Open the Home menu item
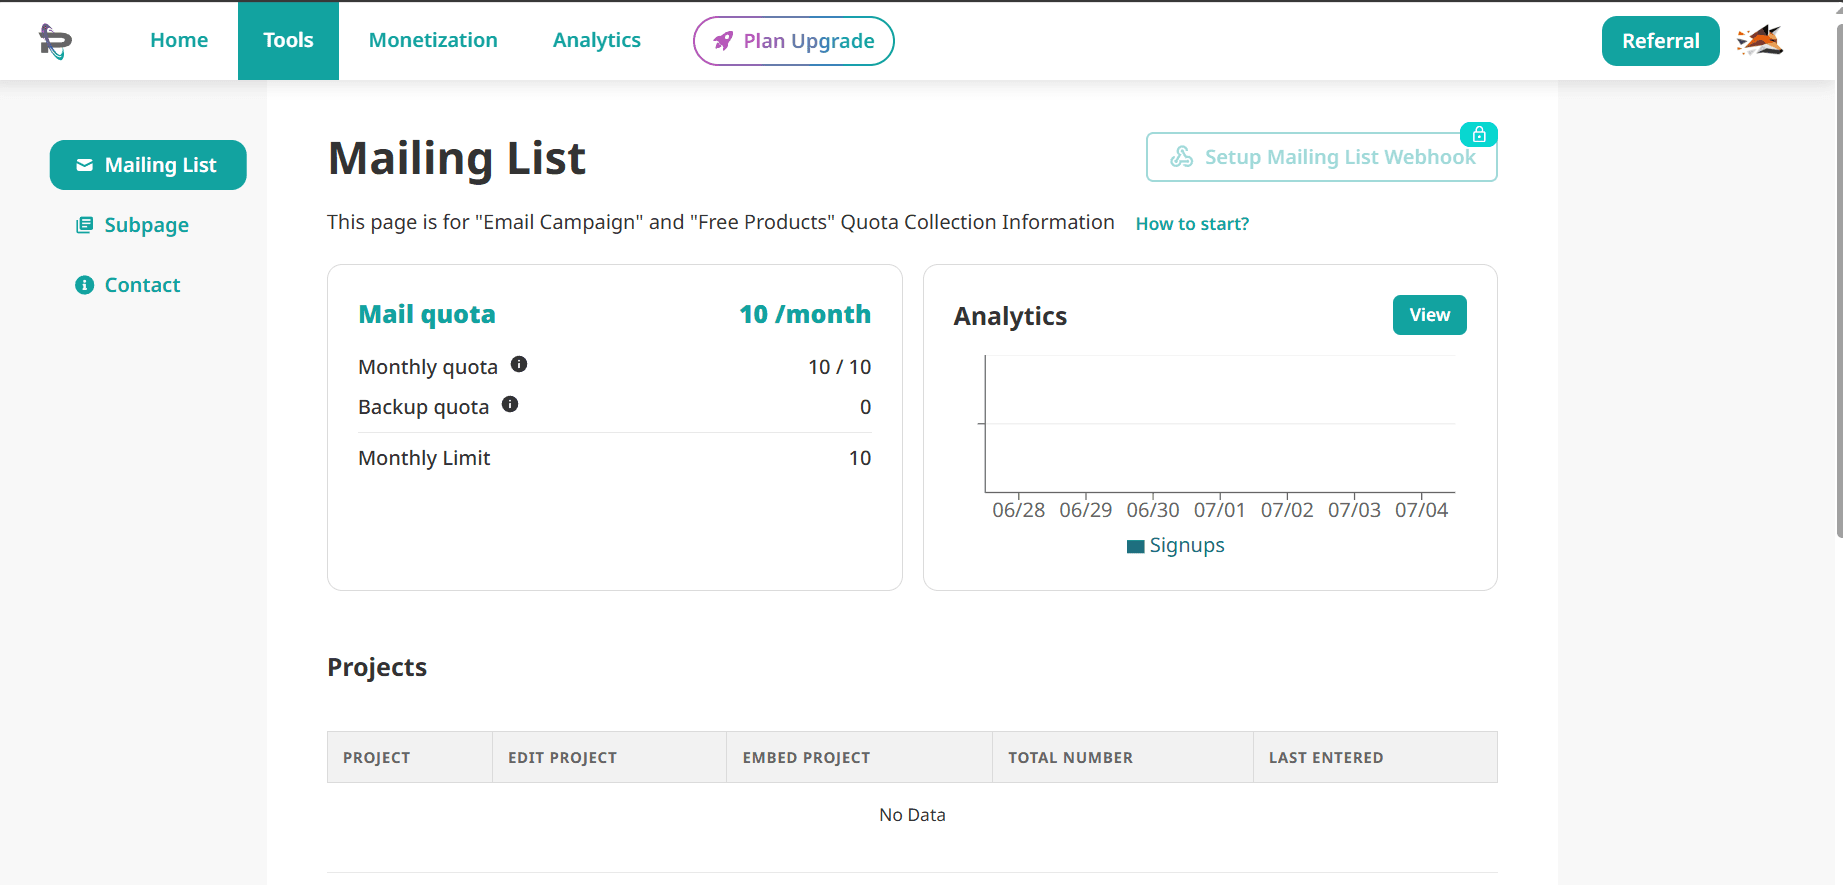The width and height of the screenshot is (1843, 885). point(179,41)
